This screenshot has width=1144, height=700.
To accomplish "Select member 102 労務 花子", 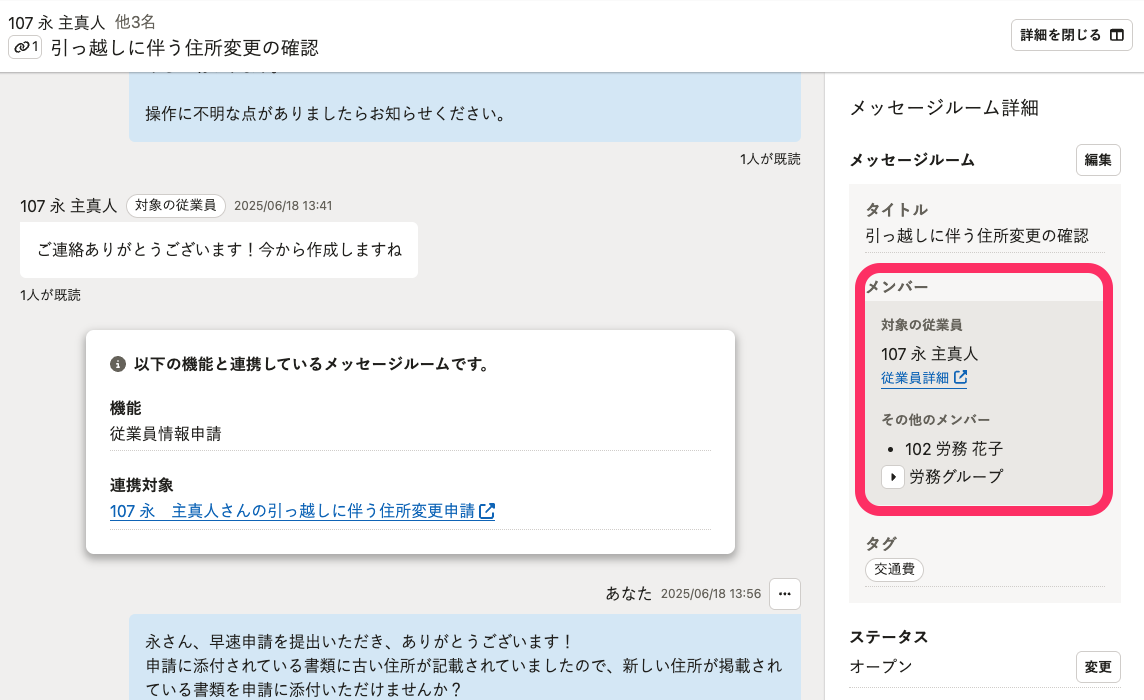I will 953,449.
